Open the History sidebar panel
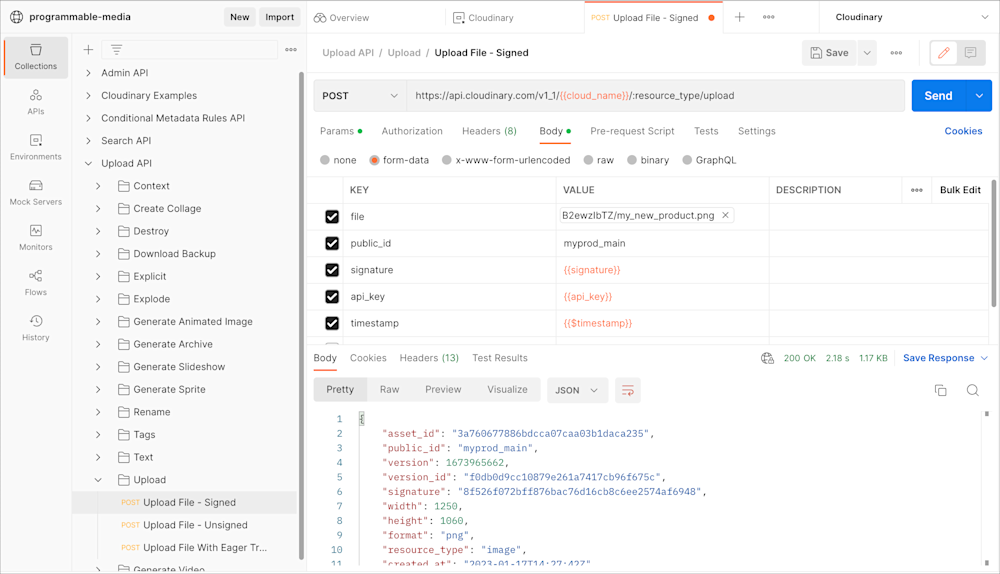The width and height of the screenshot is (1000, 574). 36,328
